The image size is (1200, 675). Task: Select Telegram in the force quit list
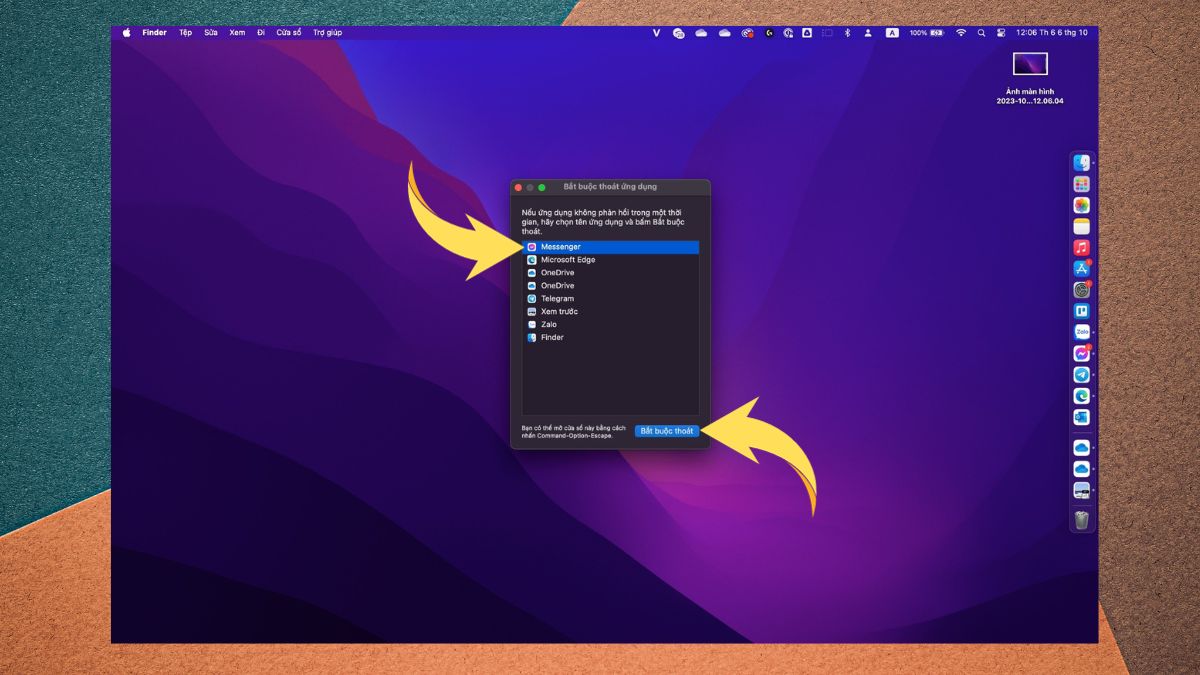click(610, 299)
